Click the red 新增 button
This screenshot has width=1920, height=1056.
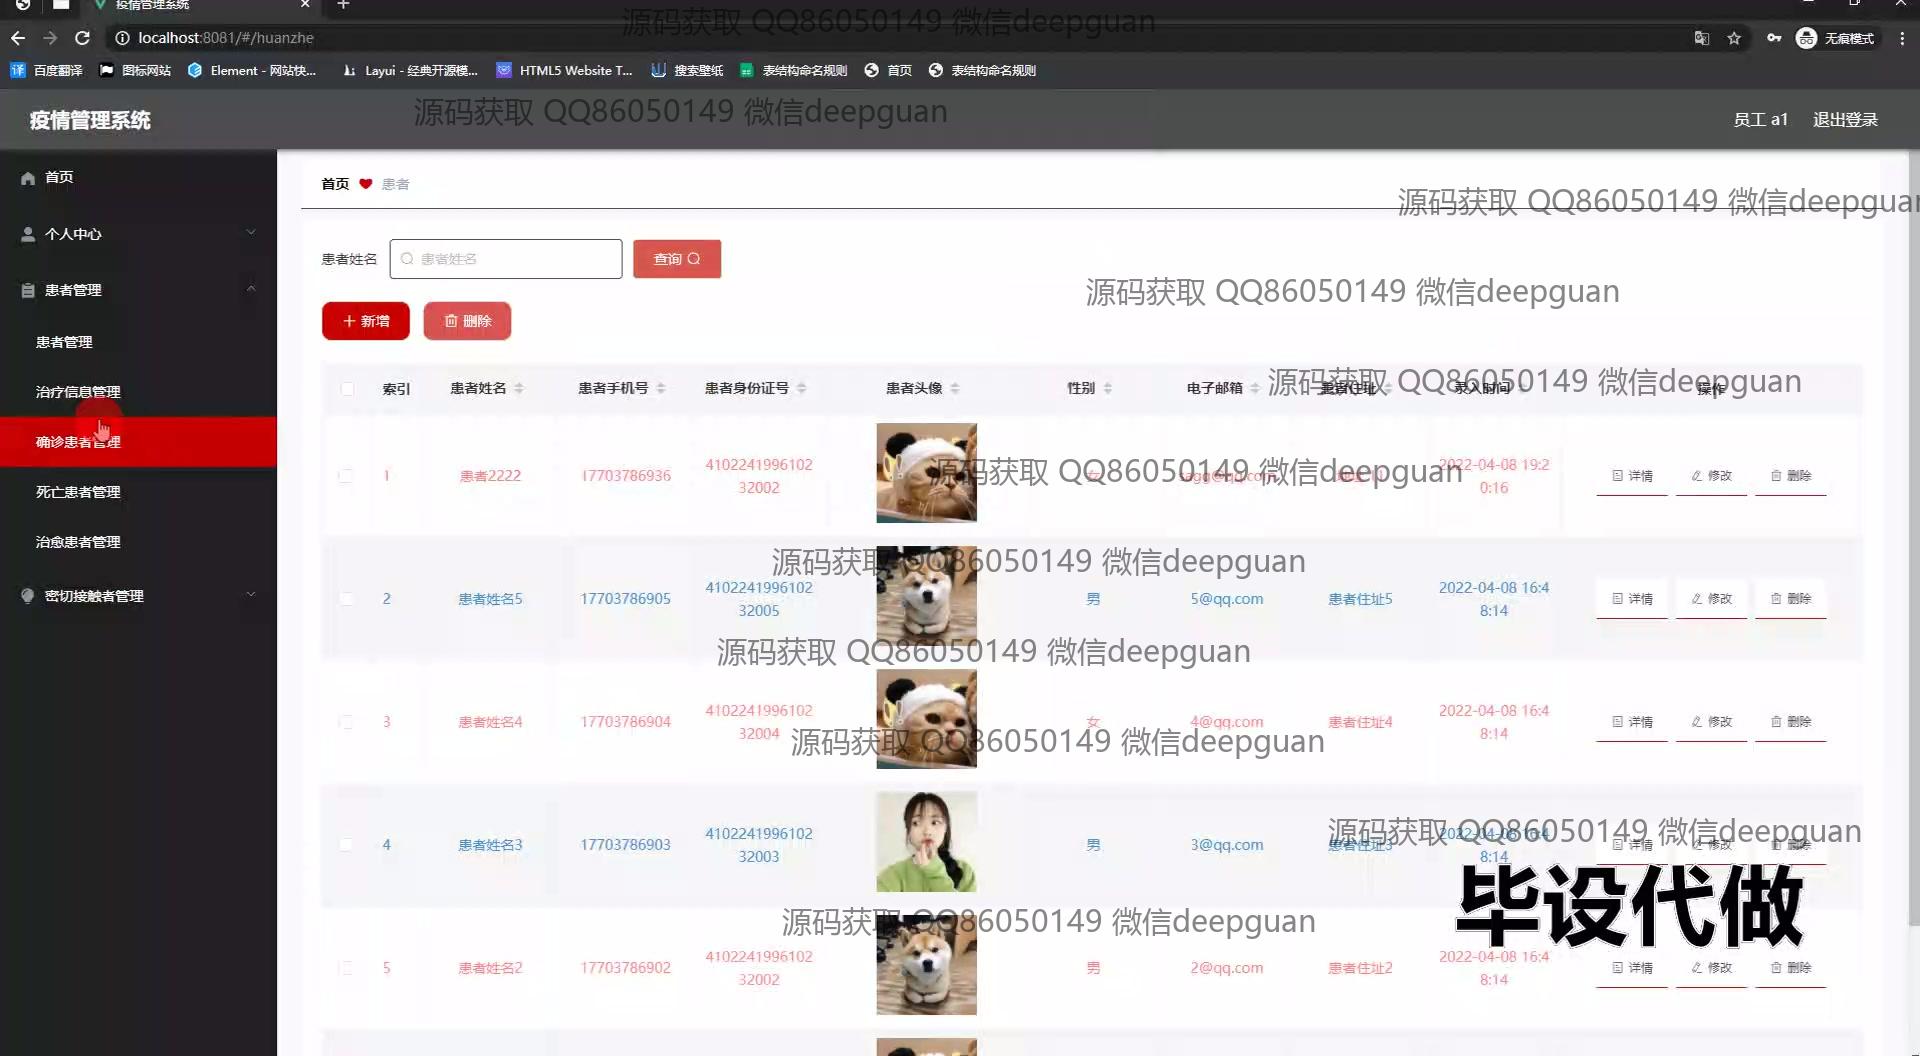tap(366, 321)
